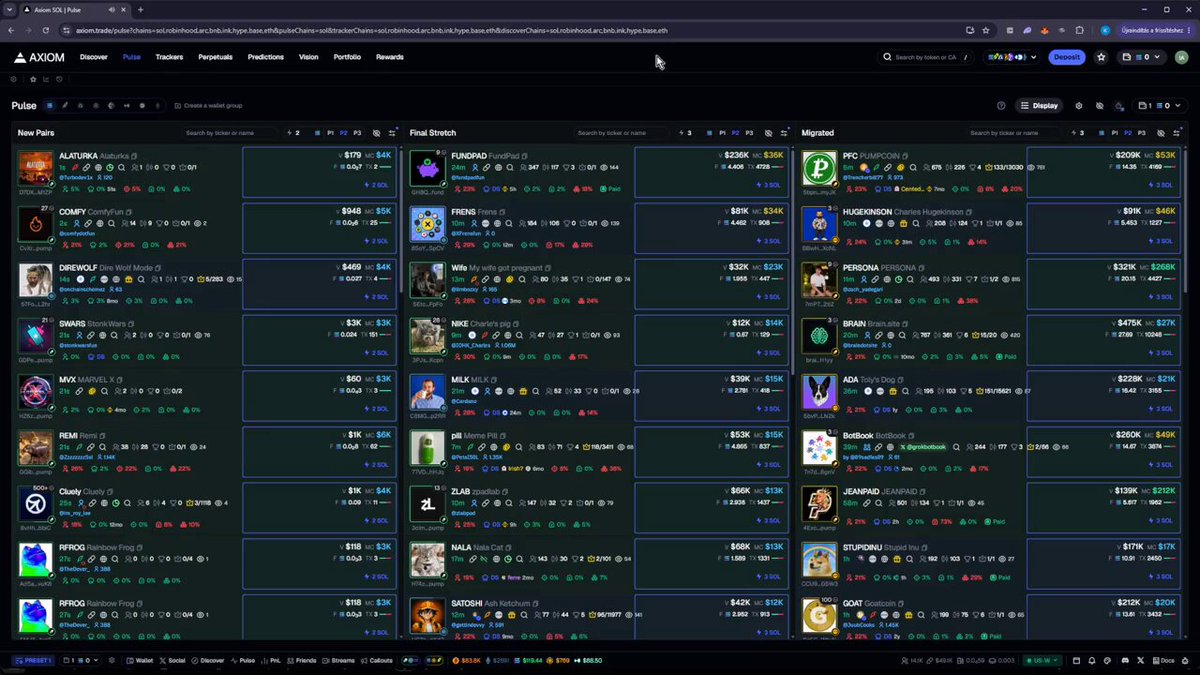Open the chain selector dropdown in the header

point(1011,57)
